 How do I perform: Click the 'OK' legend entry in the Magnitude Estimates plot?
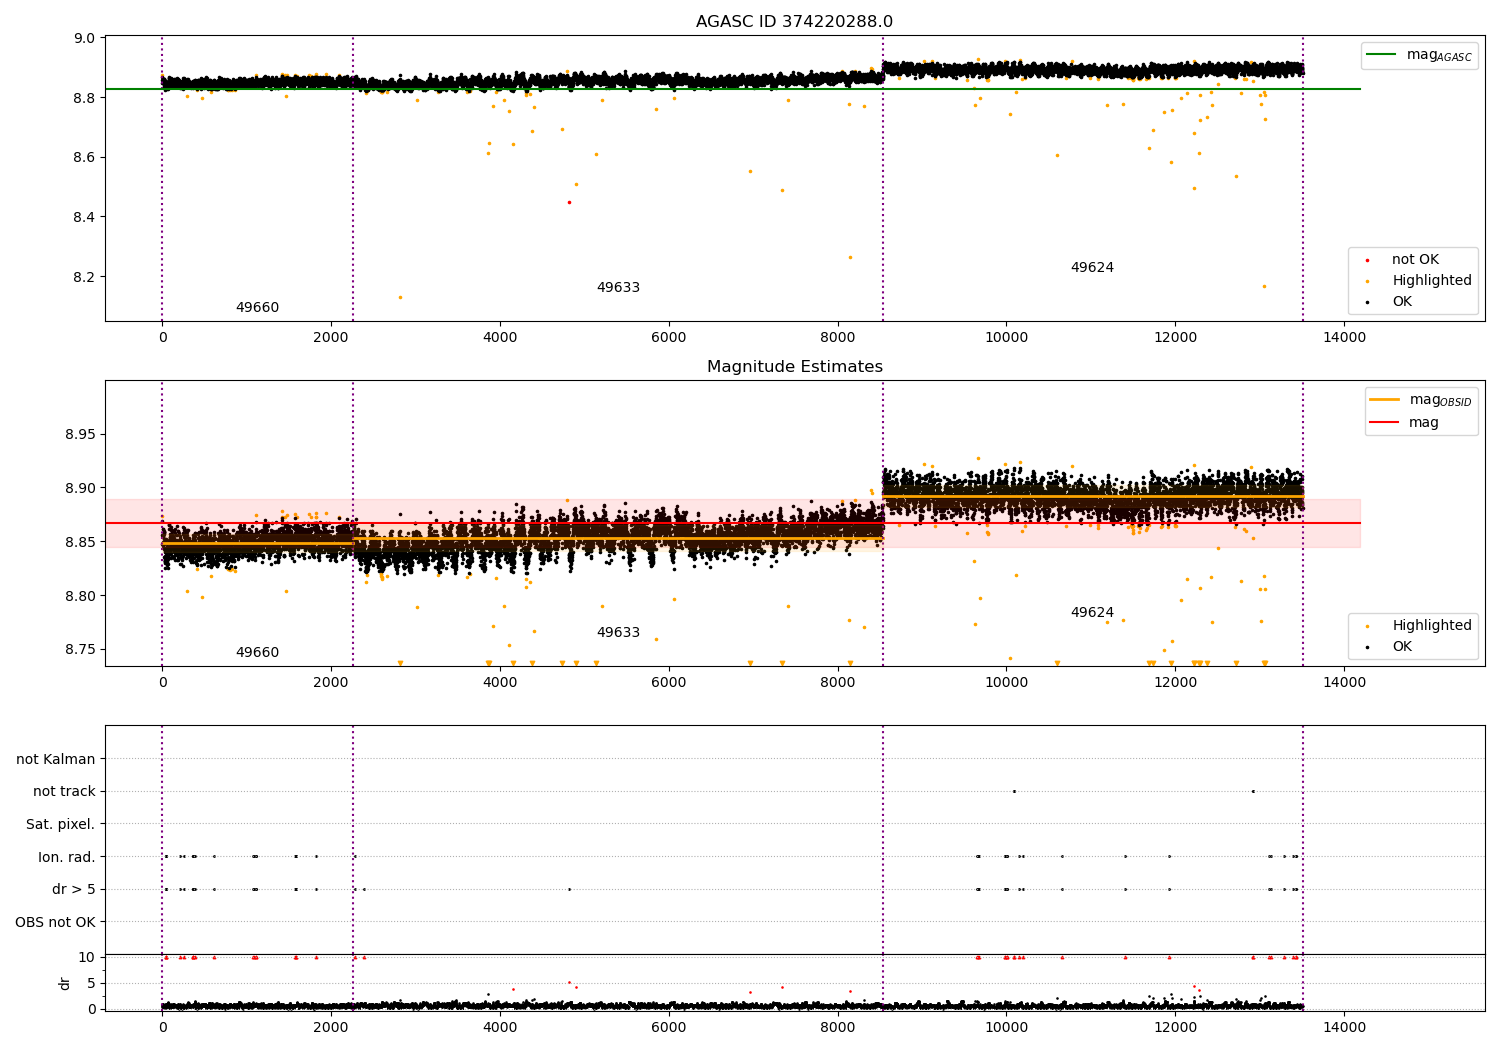point(1402,647)
